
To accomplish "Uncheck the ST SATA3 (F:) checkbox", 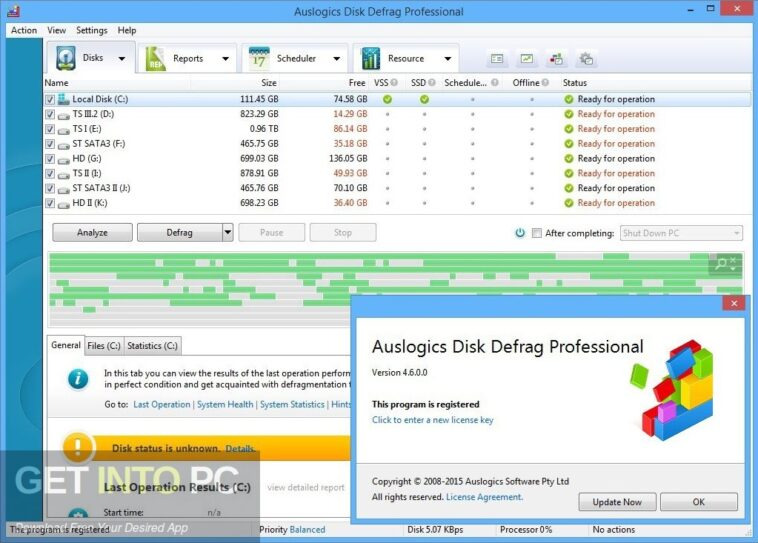I will click(x=50, y=144).
